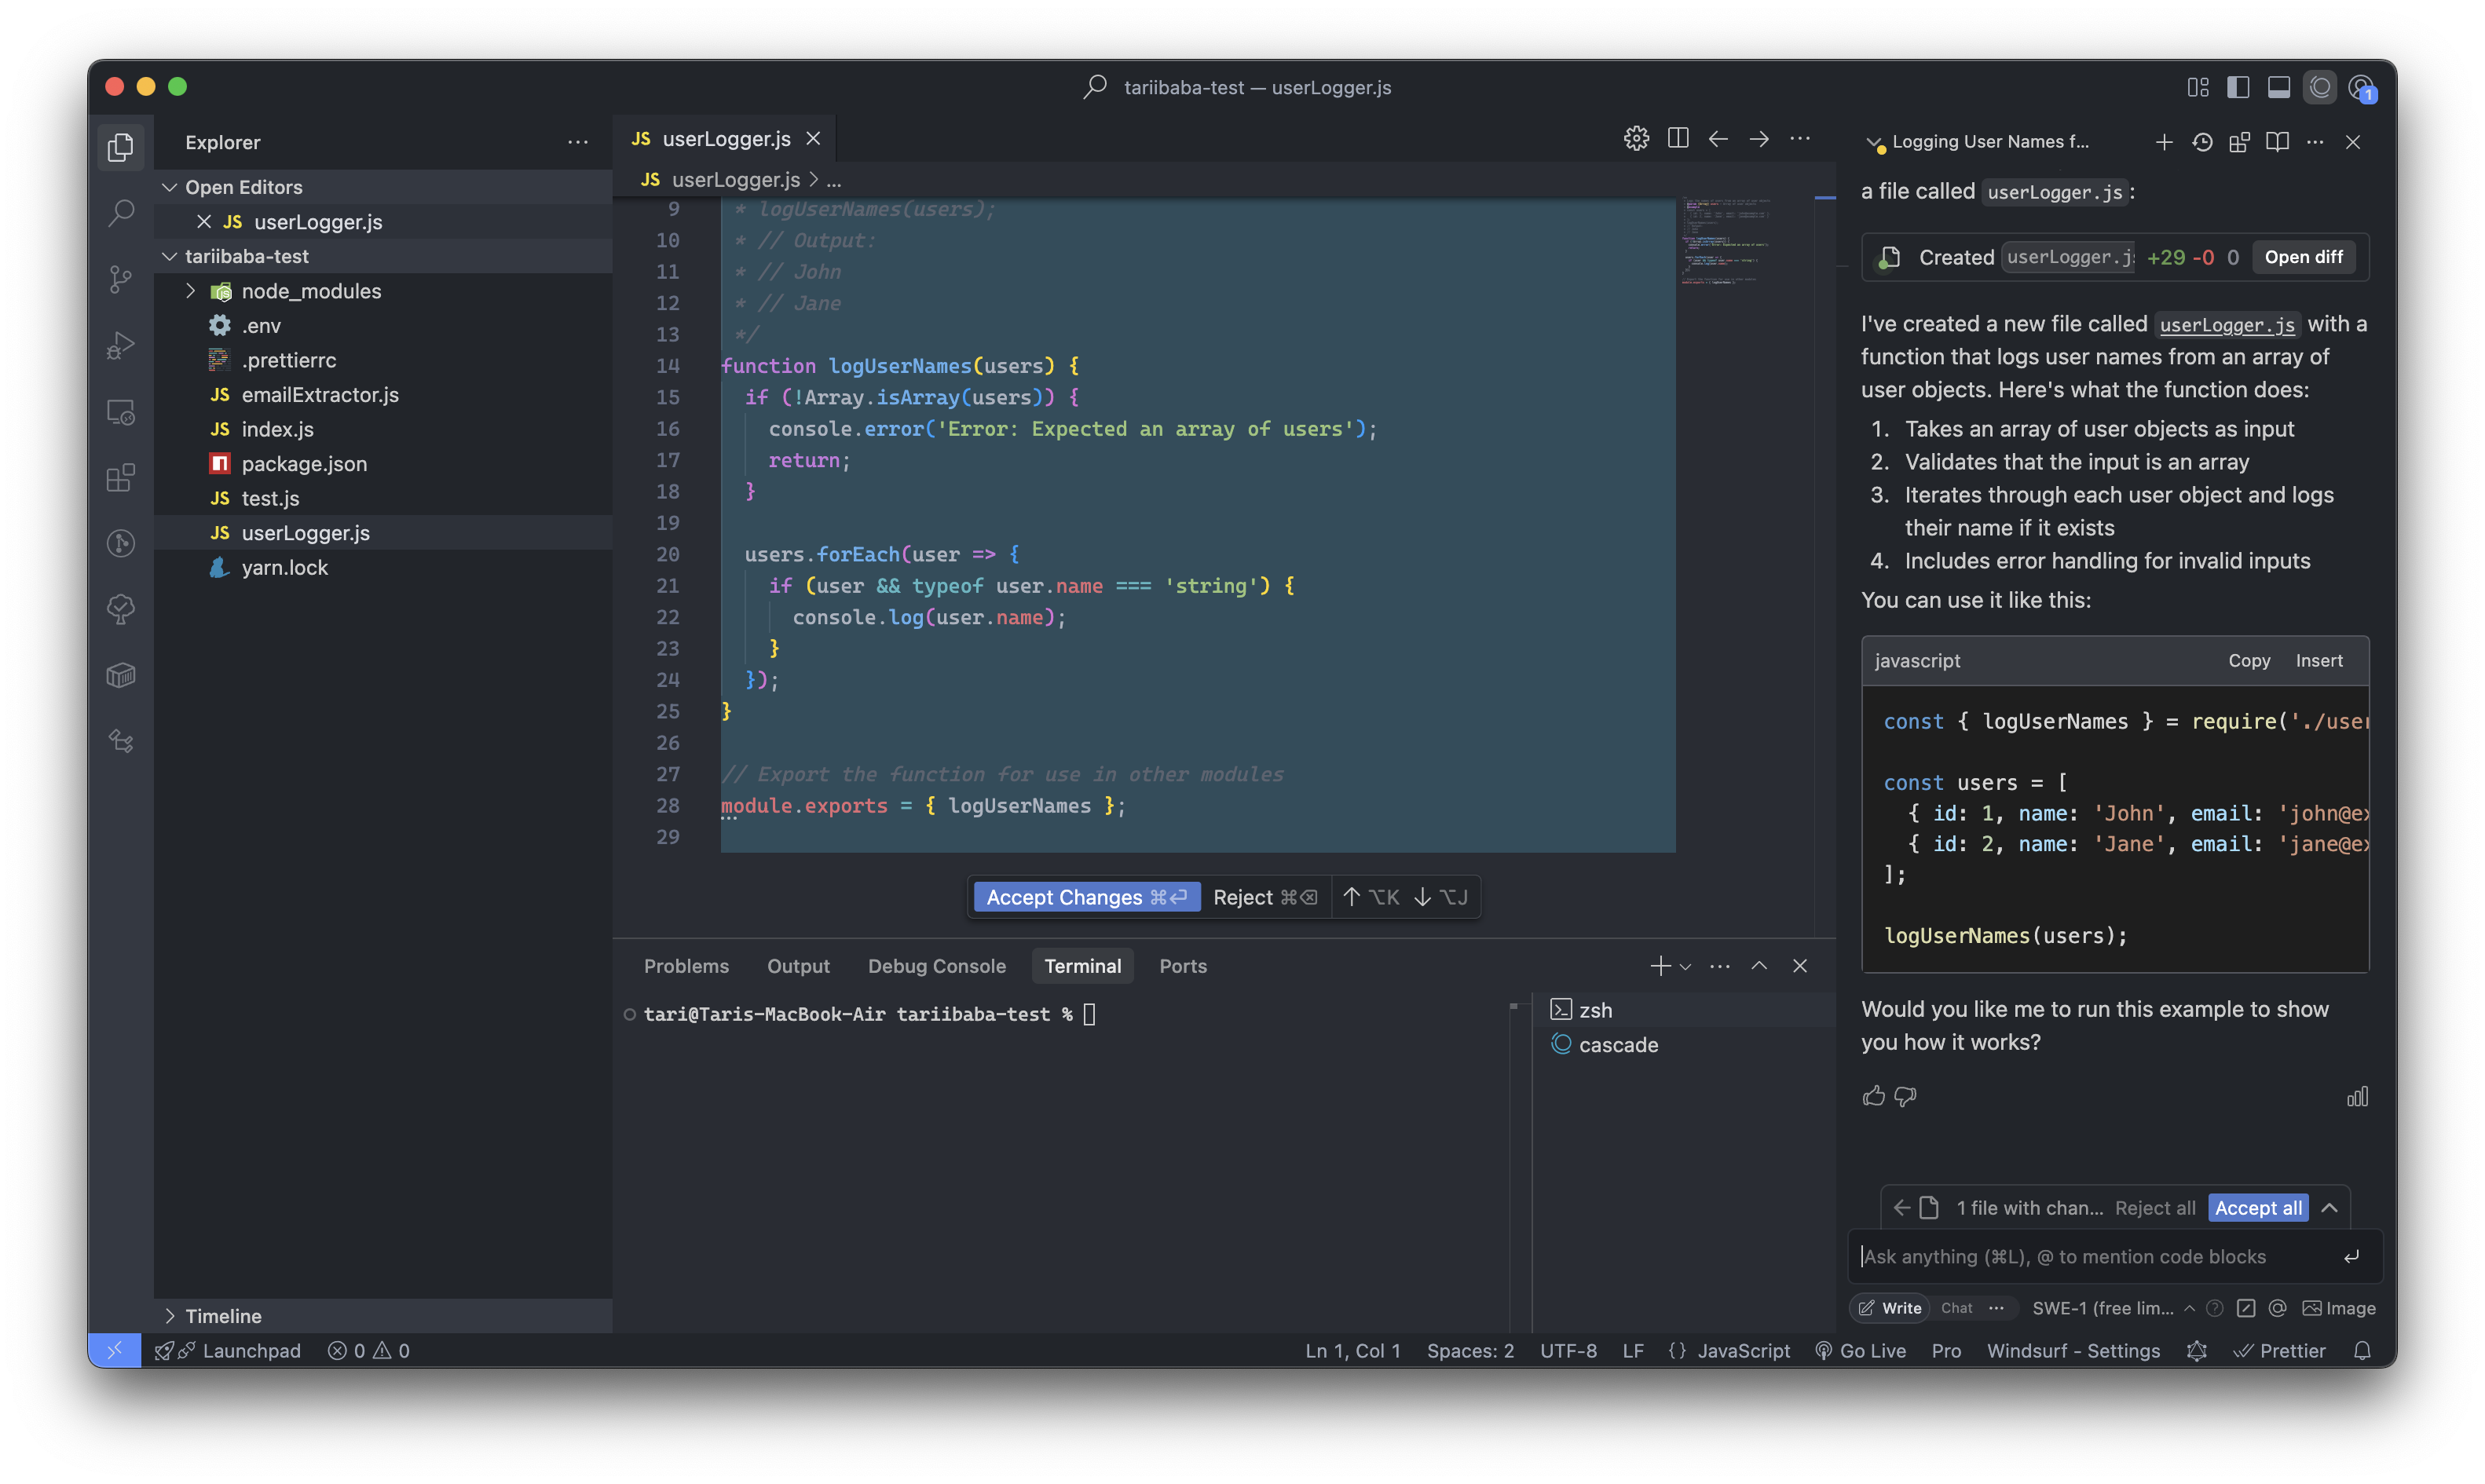Image resolution: width=2485 pixels, height=1484 pixels.
Task: Copy the javascript code snippet
Action: [x=2249, y=661]
